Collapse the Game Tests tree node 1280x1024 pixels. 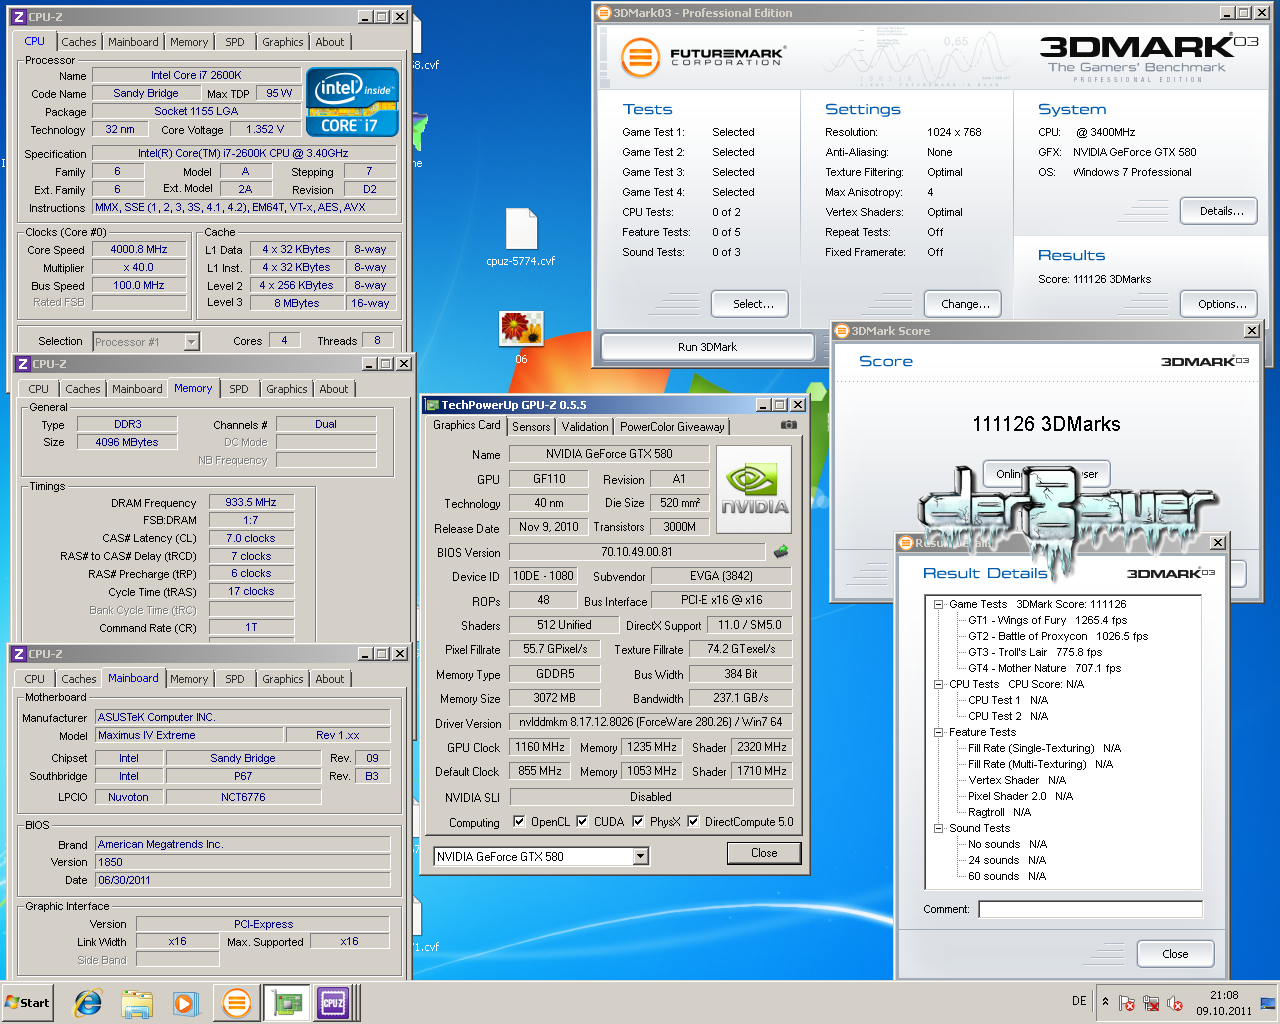(939, 604)
